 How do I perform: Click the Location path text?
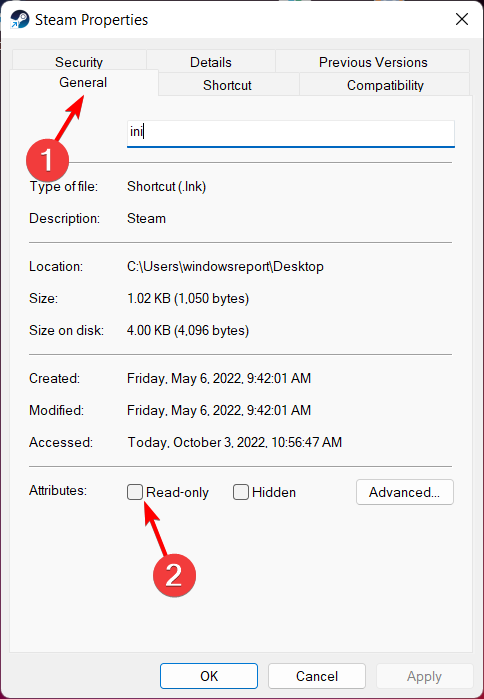pyautogui.click(x=226, y=267)
